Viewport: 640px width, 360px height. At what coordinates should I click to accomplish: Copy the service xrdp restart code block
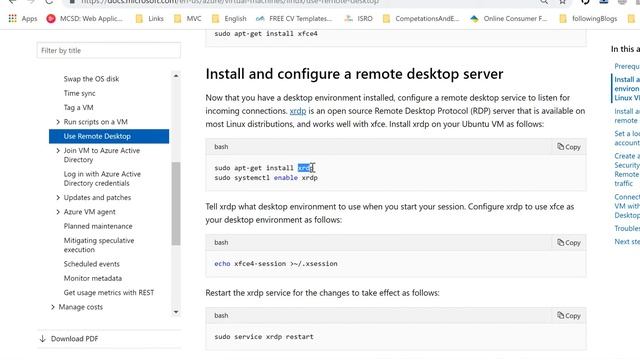pos(569,316)
